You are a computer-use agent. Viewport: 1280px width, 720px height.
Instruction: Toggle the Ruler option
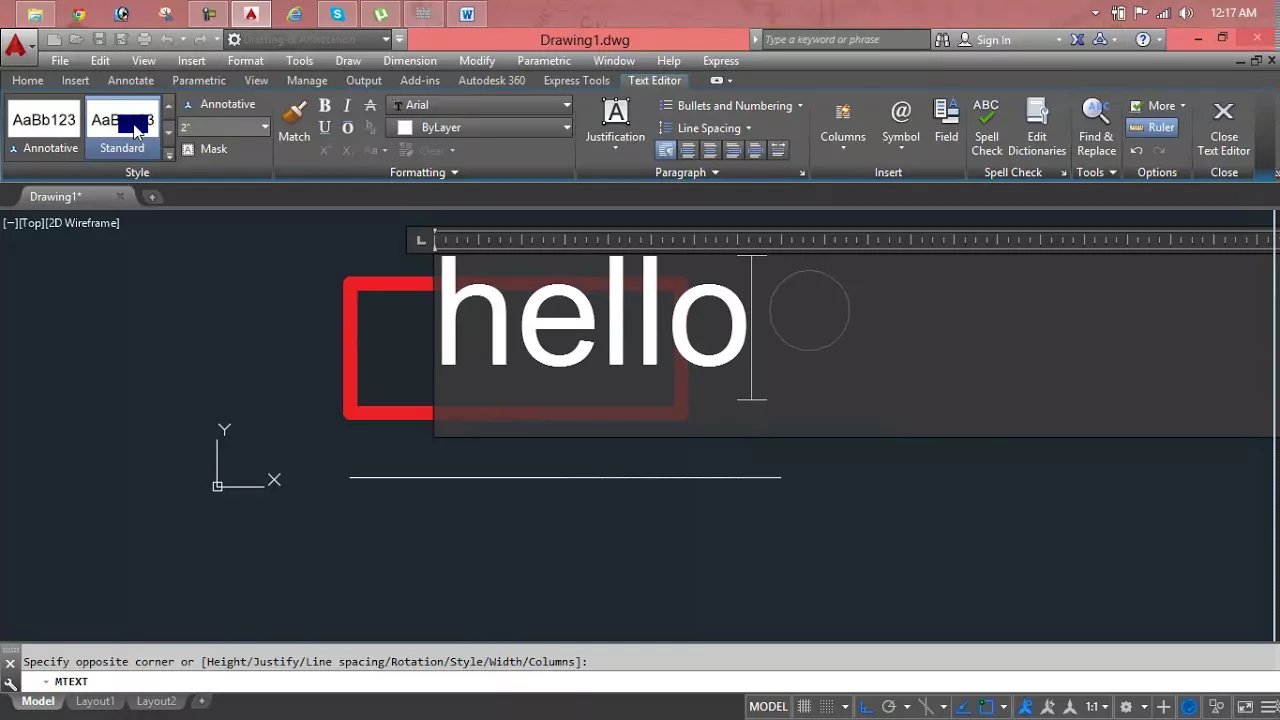(x=1152, y=127)
